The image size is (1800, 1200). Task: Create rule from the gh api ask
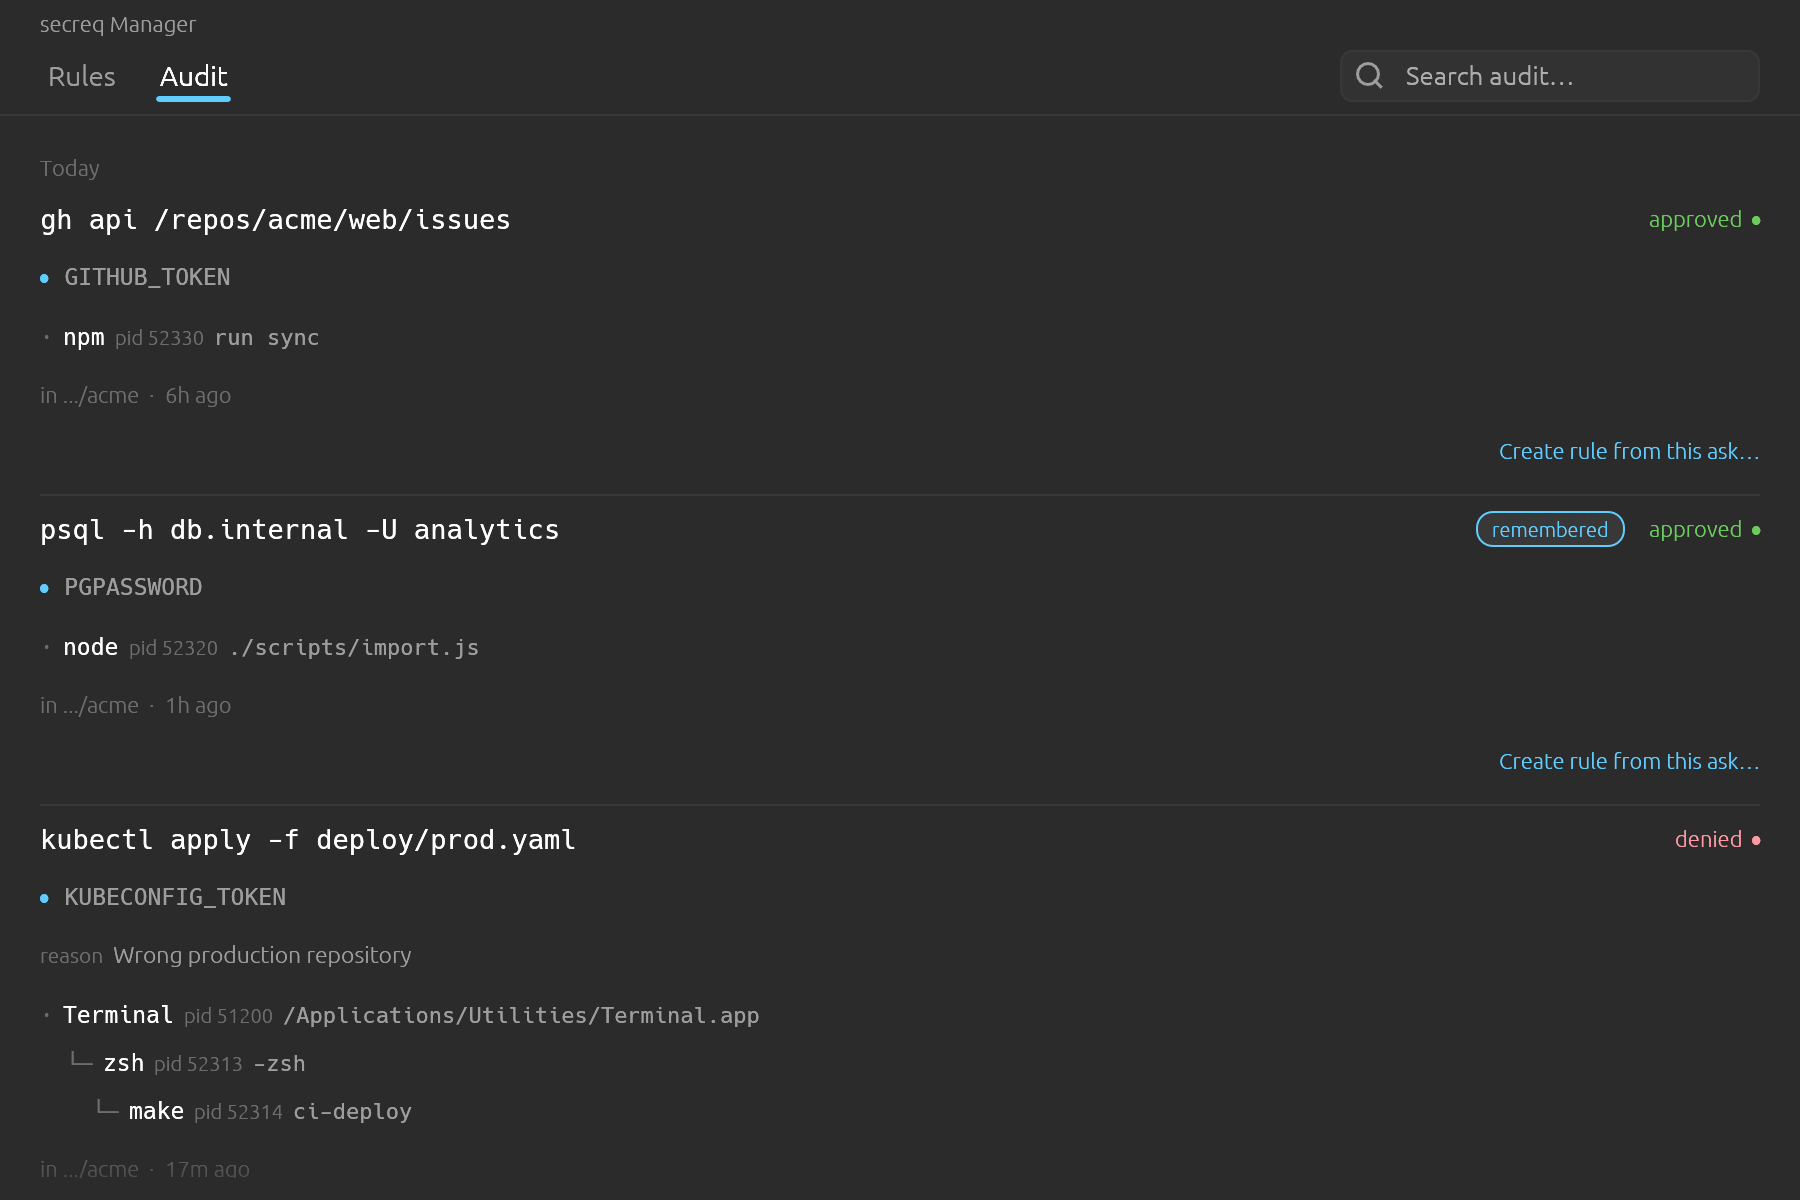[1629, 452]
